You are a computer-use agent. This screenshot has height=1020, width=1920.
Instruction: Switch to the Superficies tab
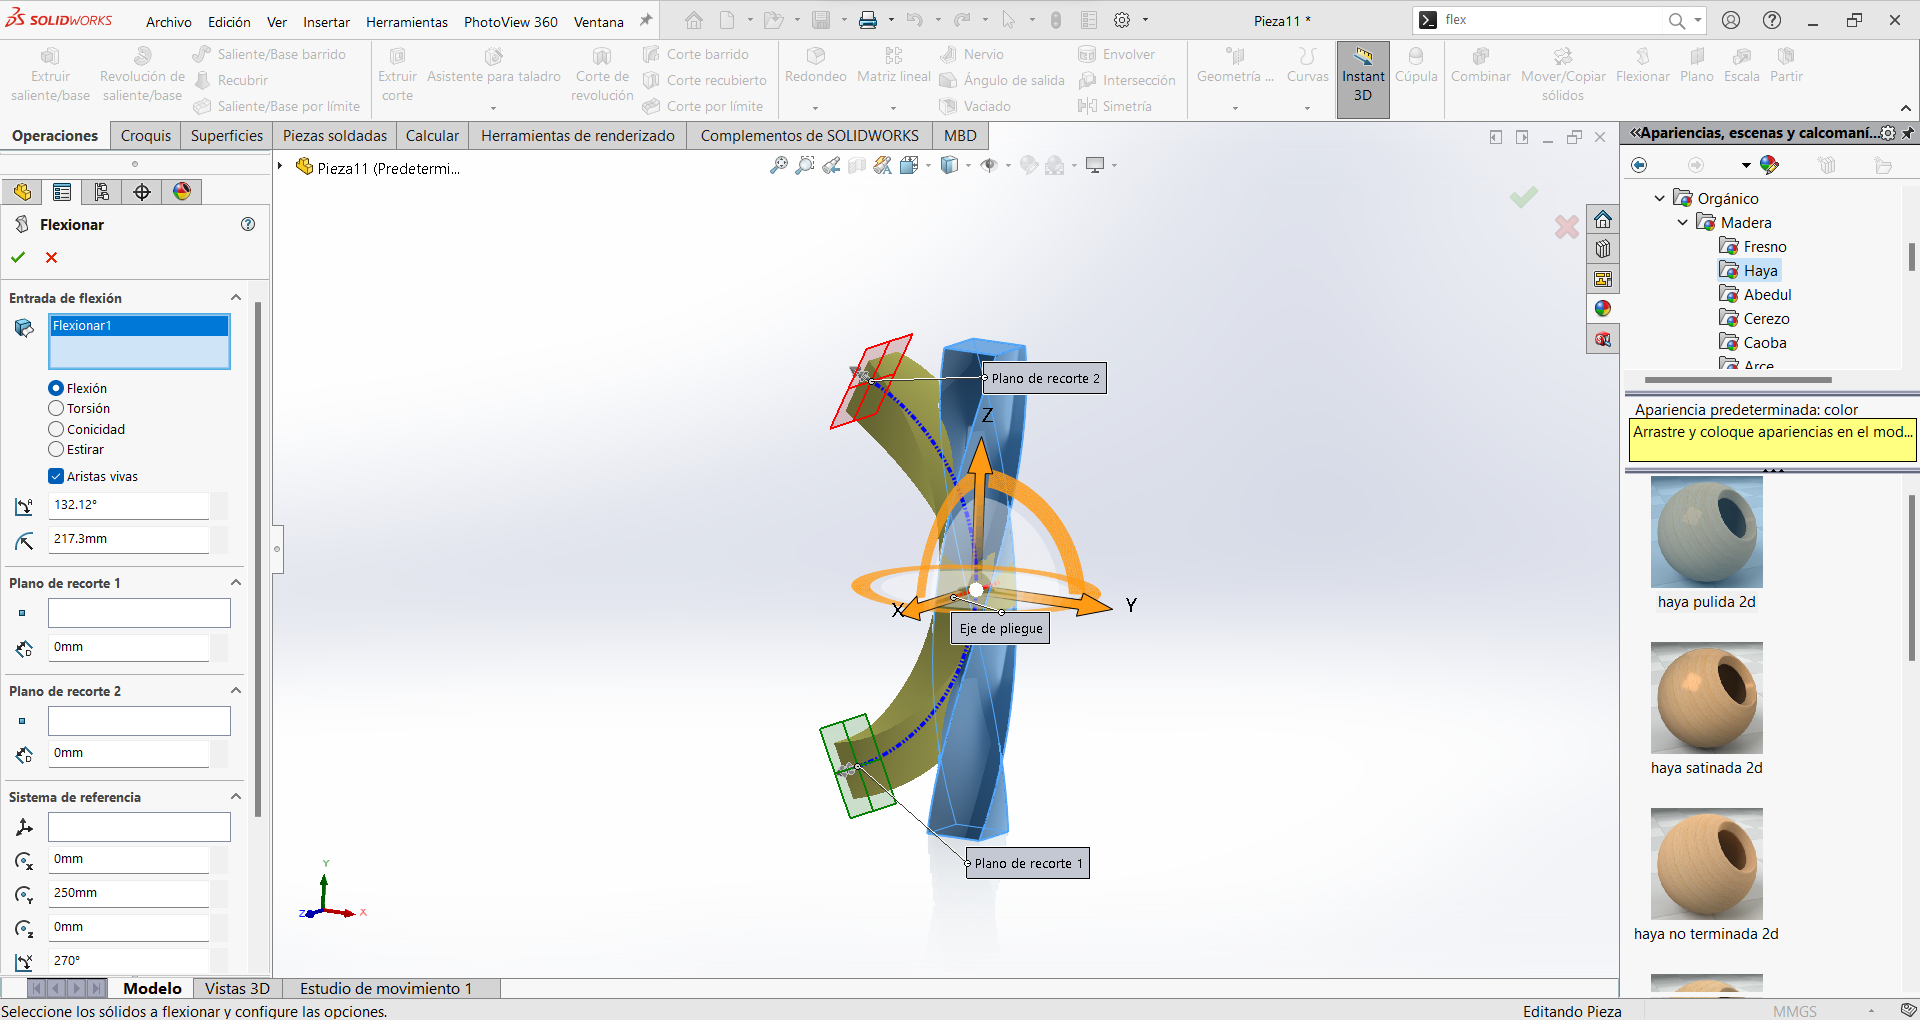tap(227, 136)
